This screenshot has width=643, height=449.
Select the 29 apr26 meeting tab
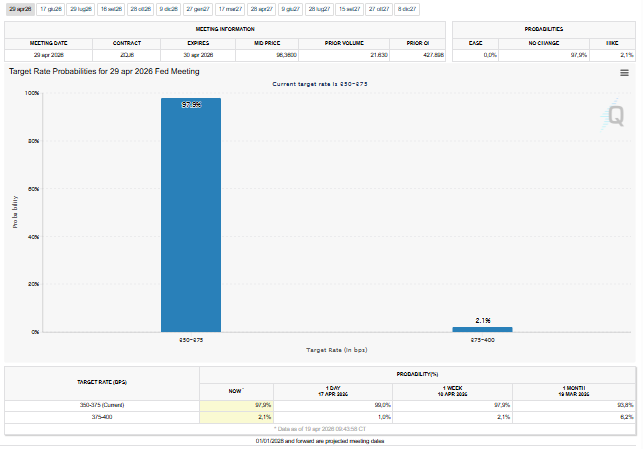point(20,8)
